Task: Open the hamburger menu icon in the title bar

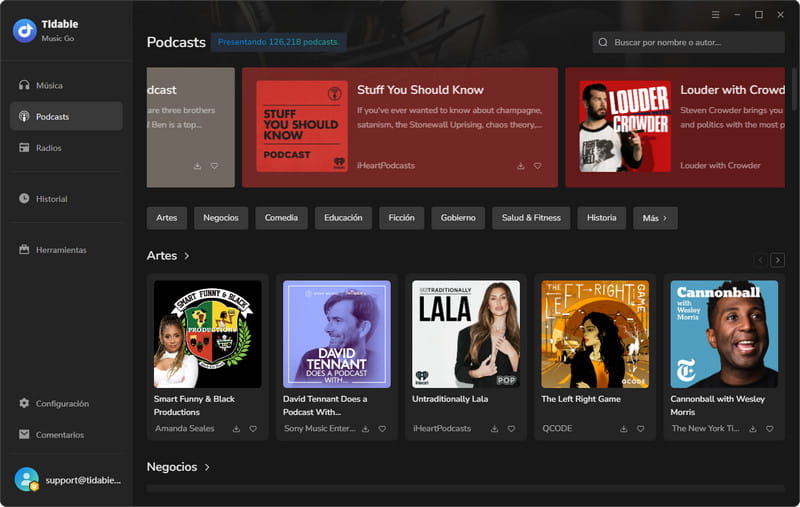Action: (716, 15)
